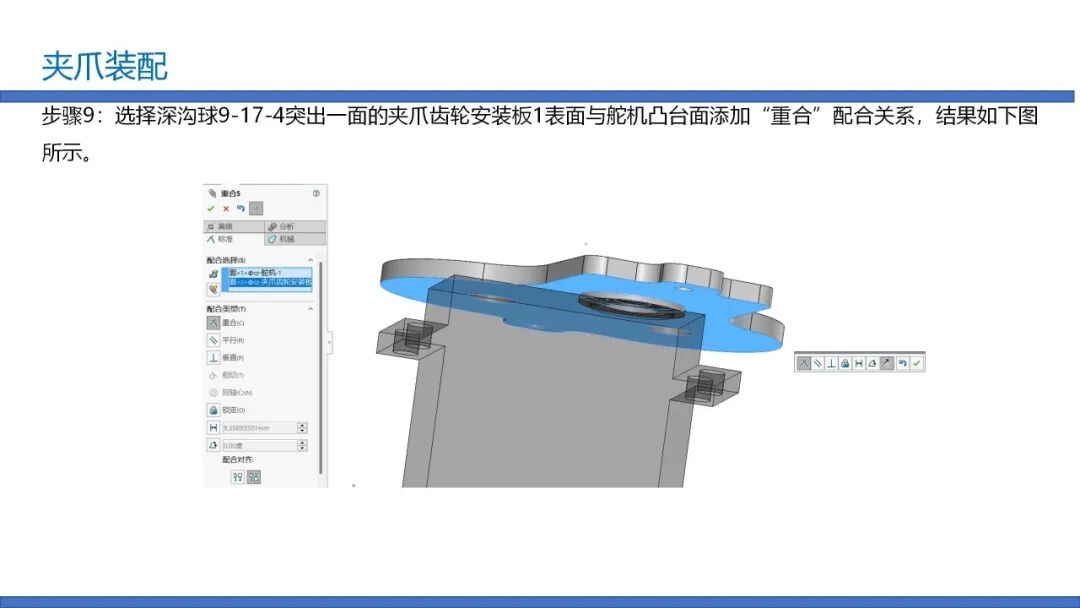The height and width of the screenshot is (608, 1080).
Task: Collapse the 配合选择 section
Action: [x=311, y=260]
